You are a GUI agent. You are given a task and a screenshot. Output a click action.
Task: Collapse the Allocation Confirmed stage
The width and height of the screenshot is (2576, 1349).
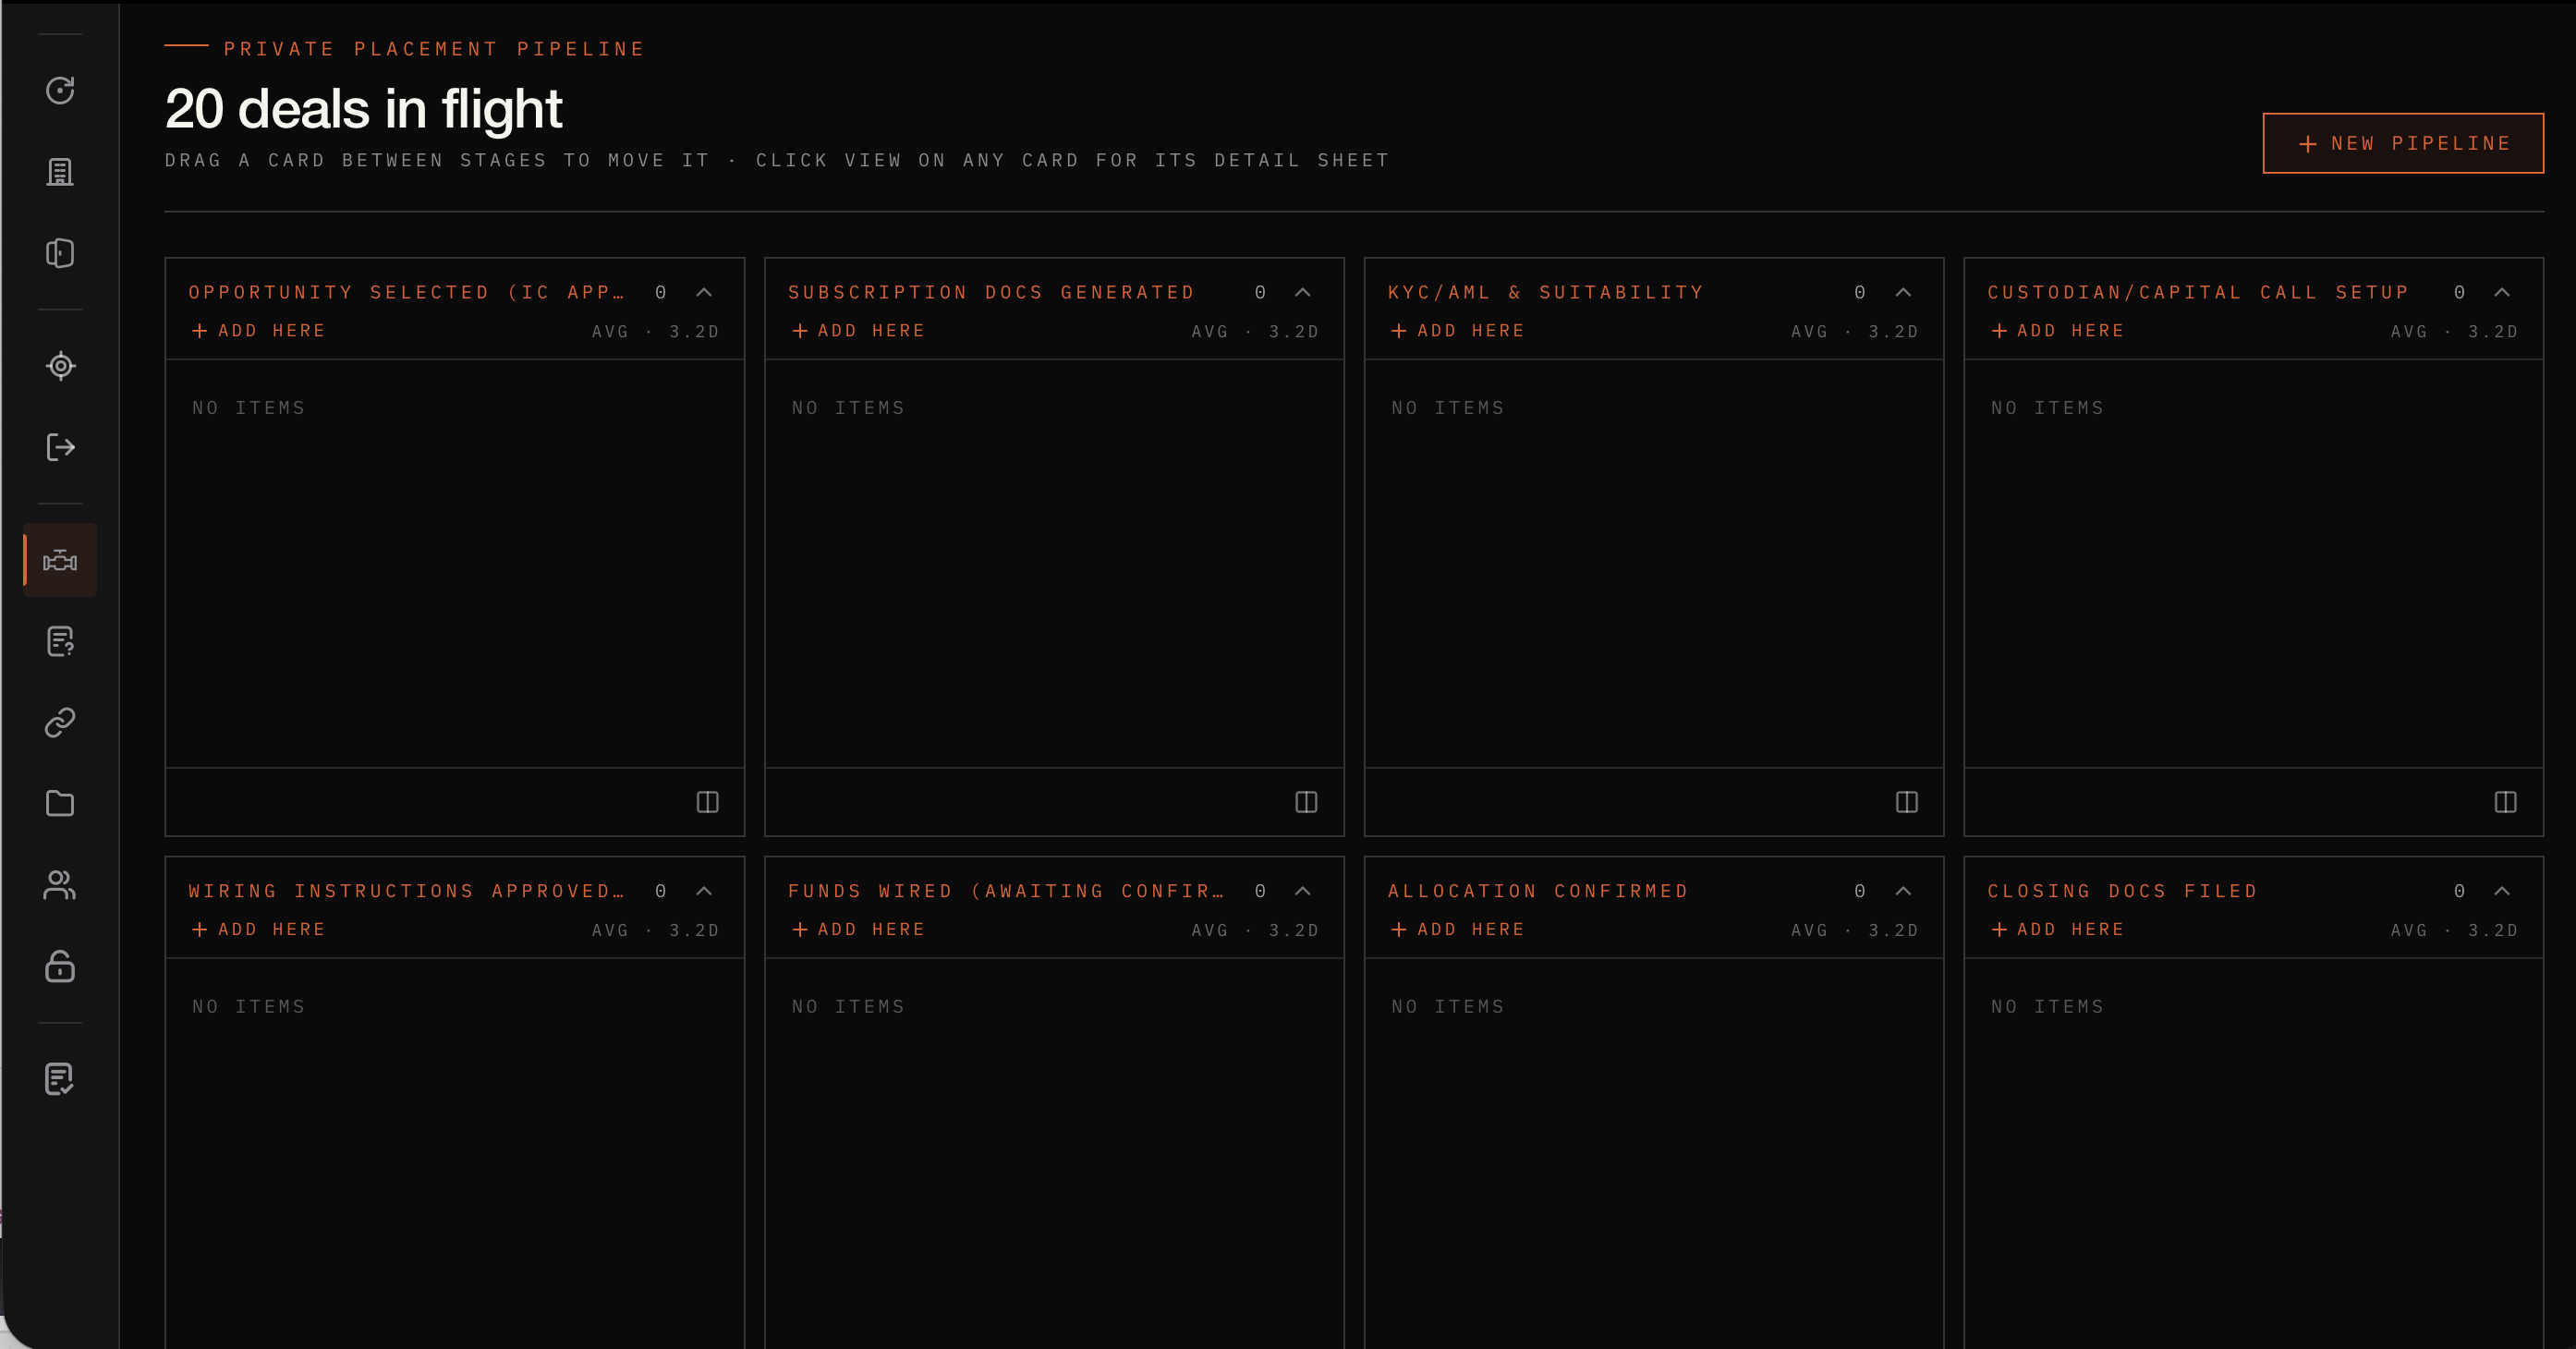click(x=1903, y=891)
